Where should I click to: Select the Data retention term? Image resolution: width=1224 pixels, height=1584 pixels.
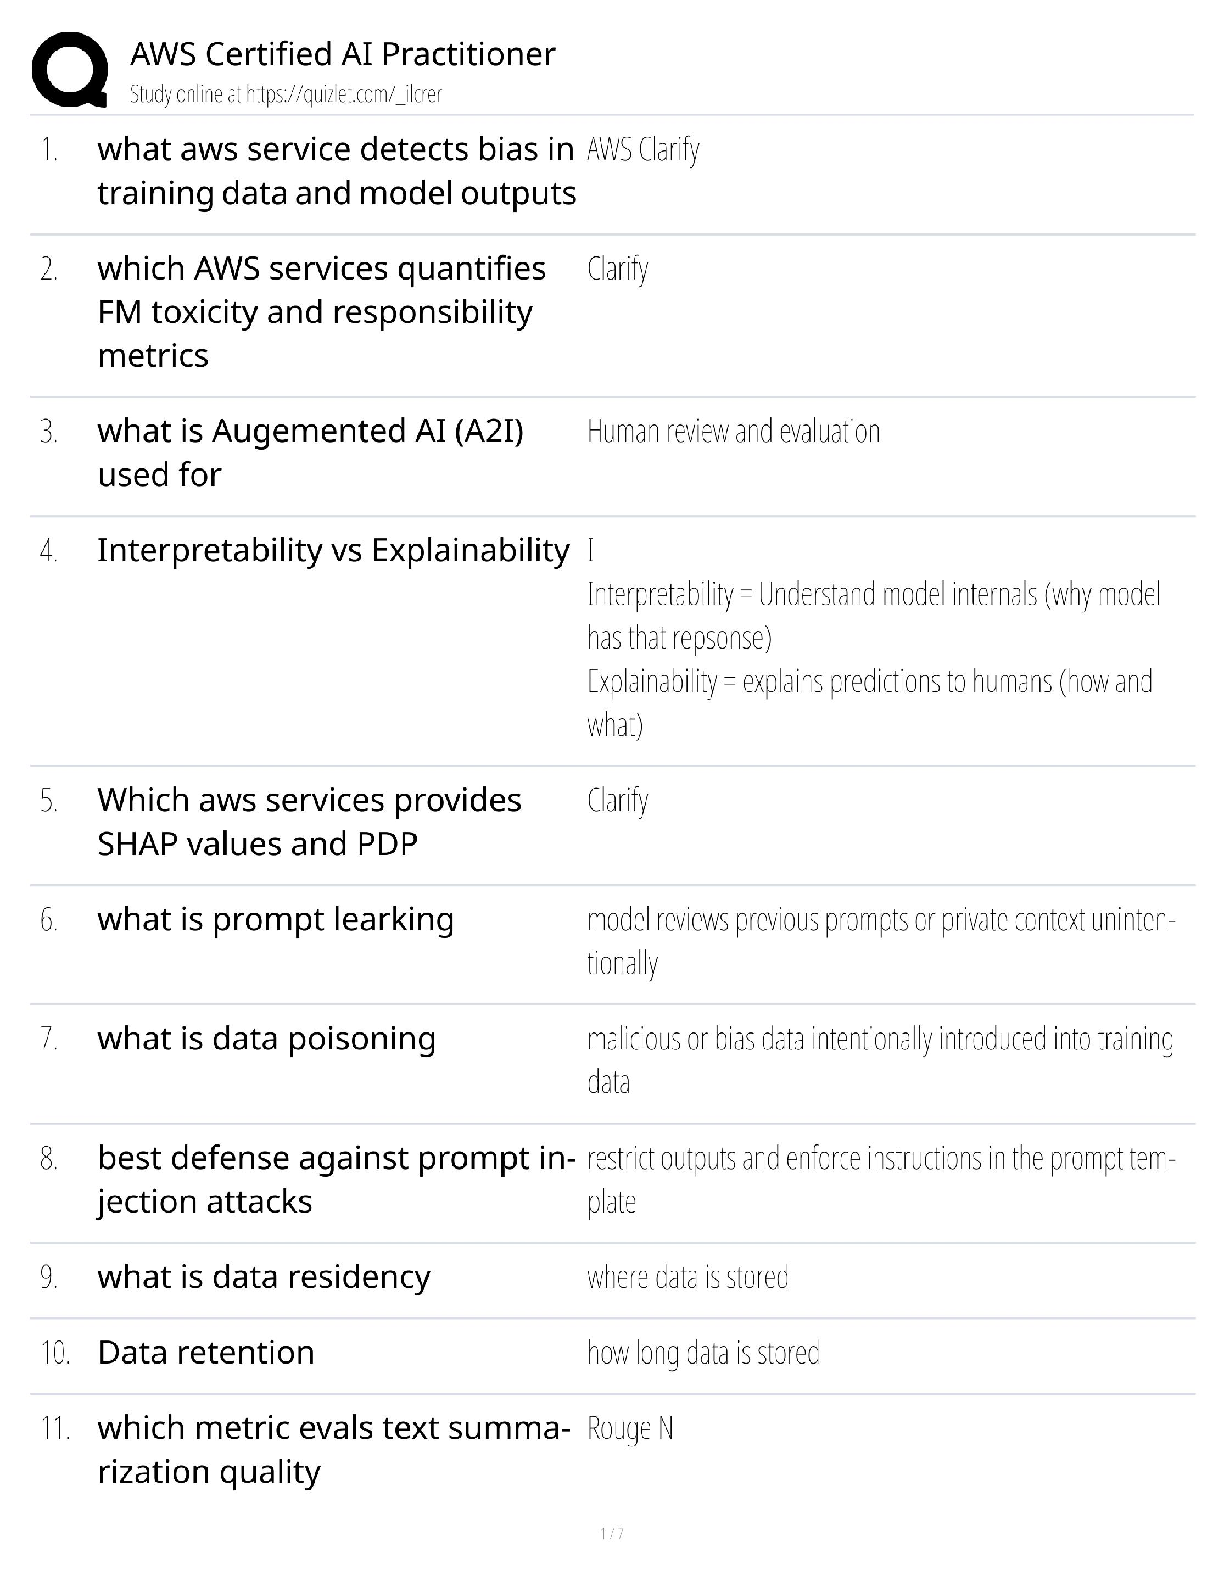pyautogui.click(x=206, y=1353)
